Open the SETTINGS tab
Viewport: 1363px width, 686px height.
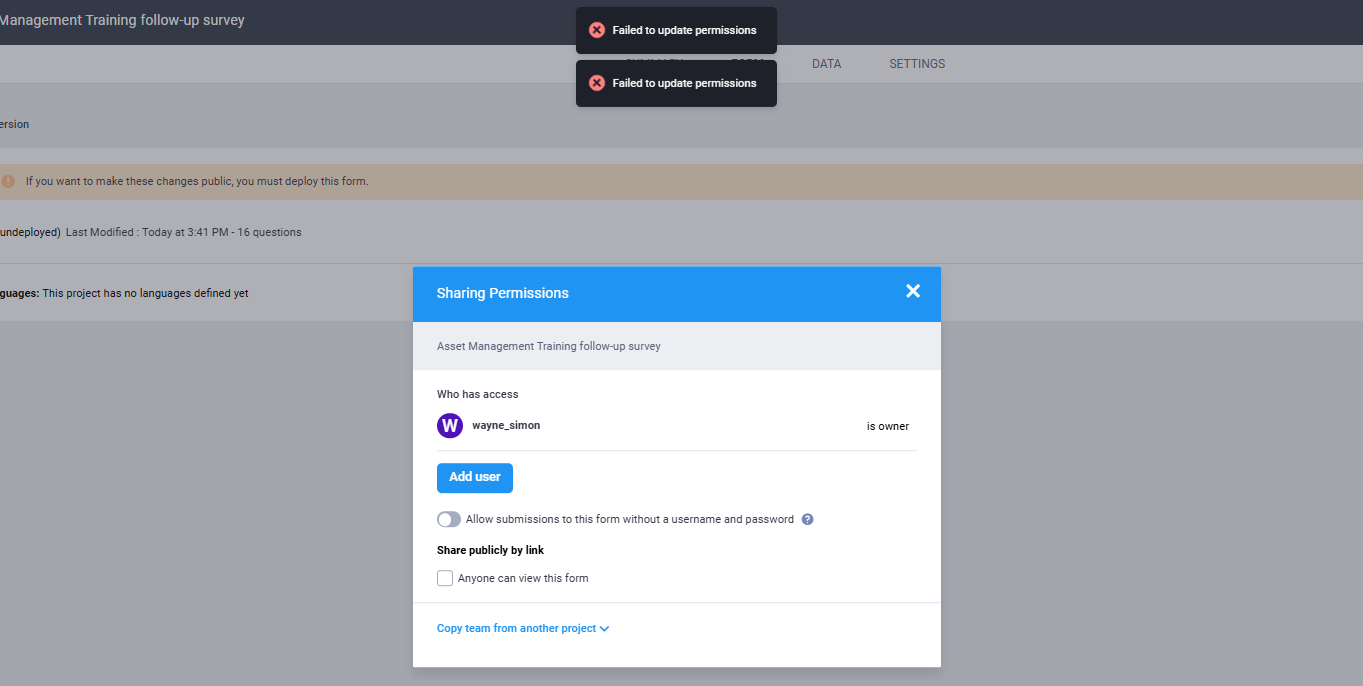917,64
